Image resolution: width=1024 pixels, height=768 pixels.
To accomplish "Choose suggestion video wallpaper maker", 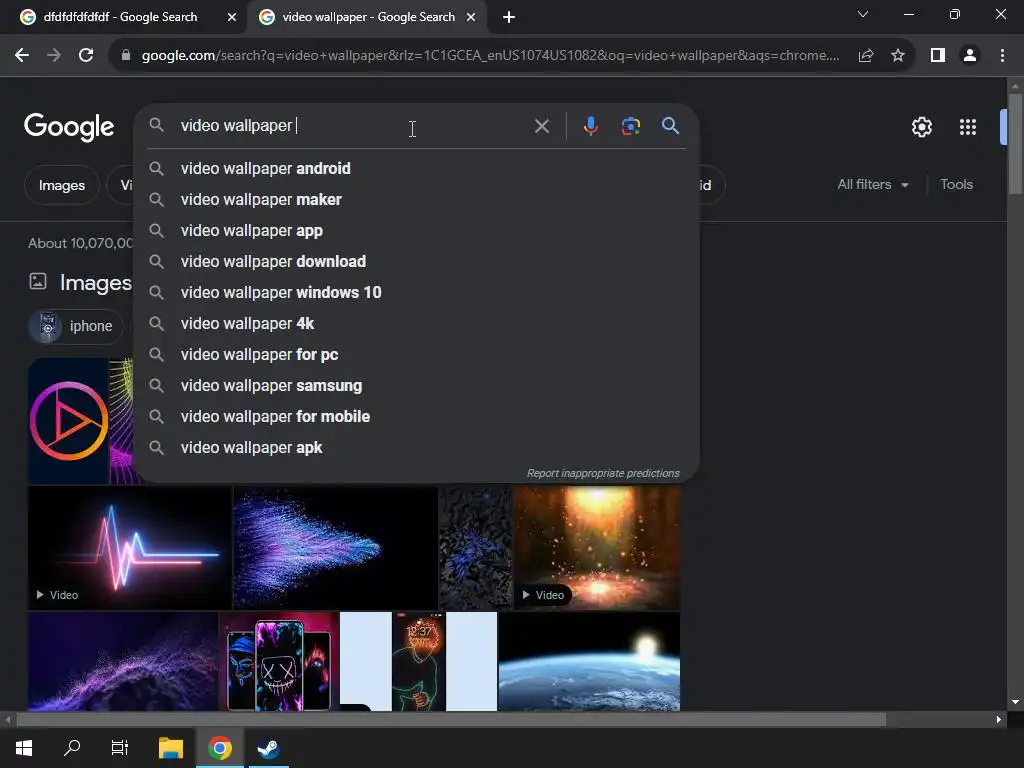I will click(417, 200).
